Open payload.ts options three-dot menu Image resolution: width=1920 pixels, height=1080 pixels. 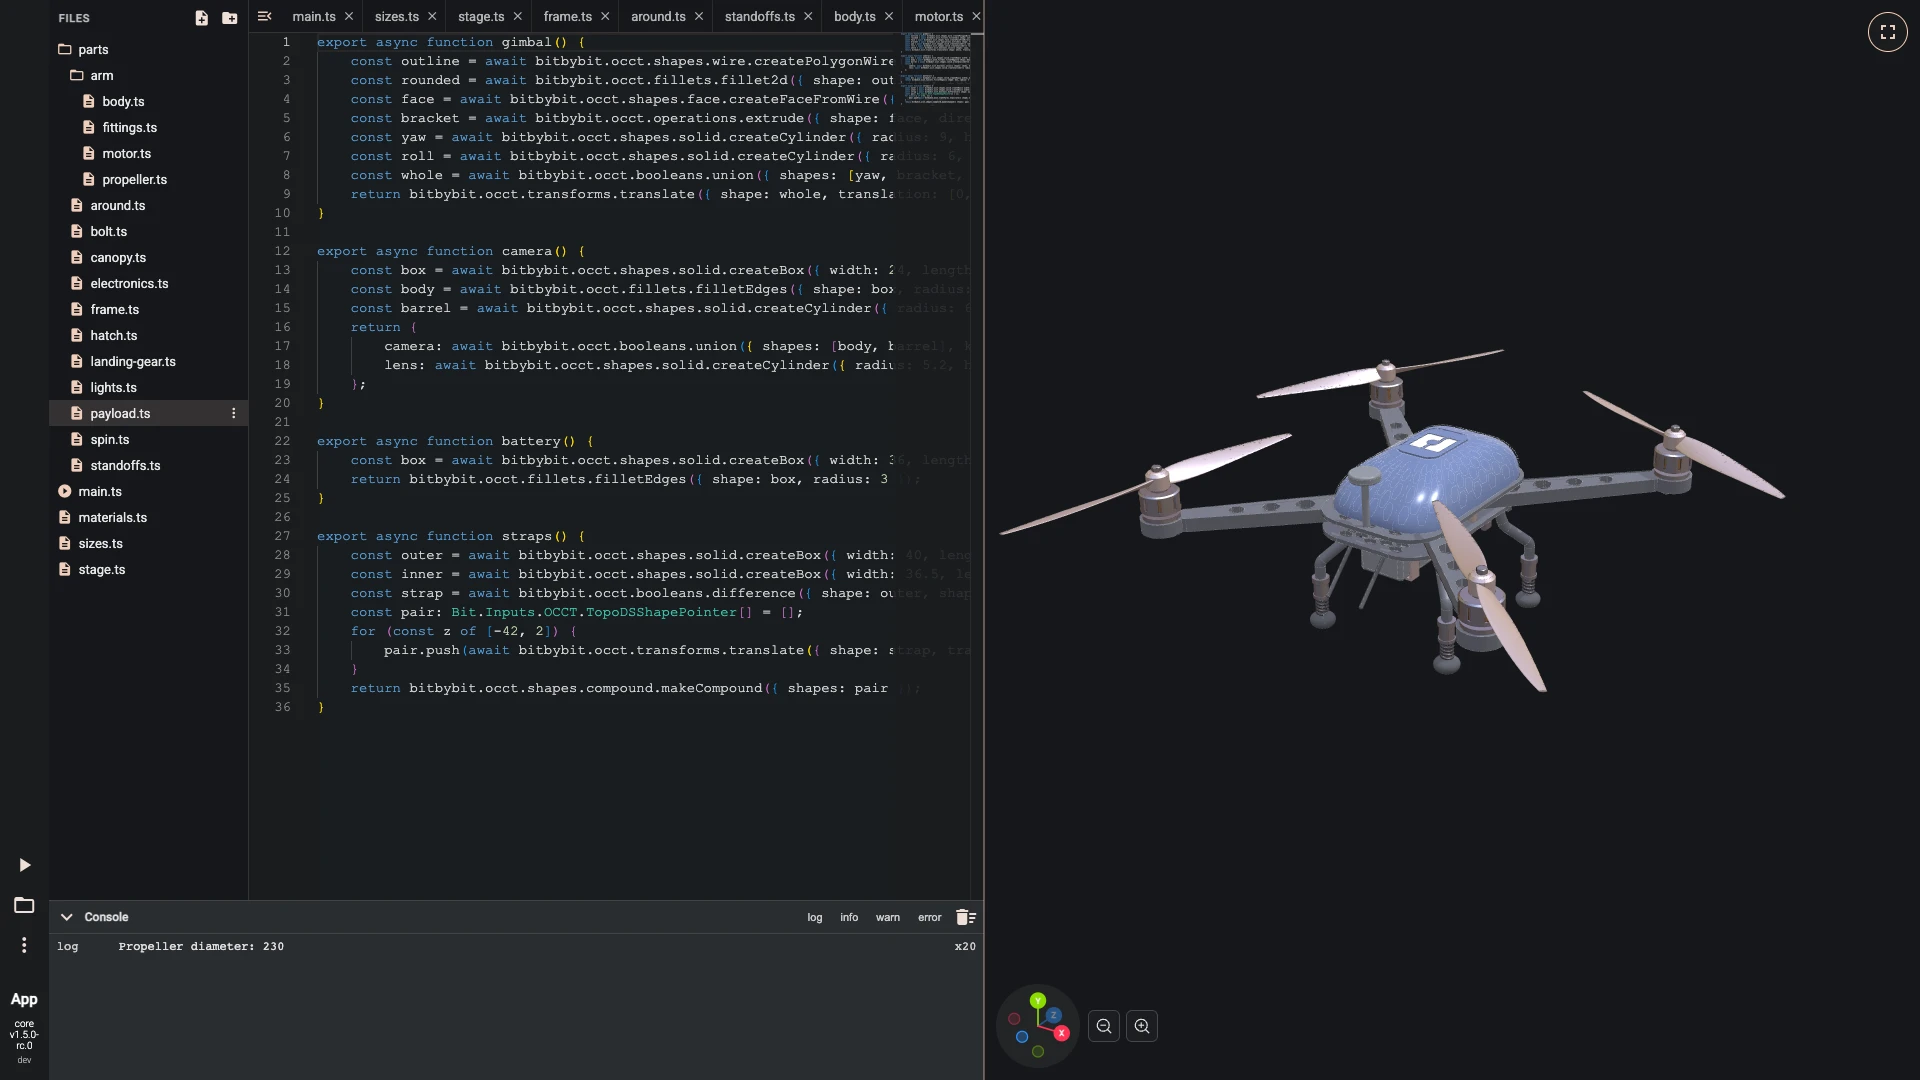(234, 413)
